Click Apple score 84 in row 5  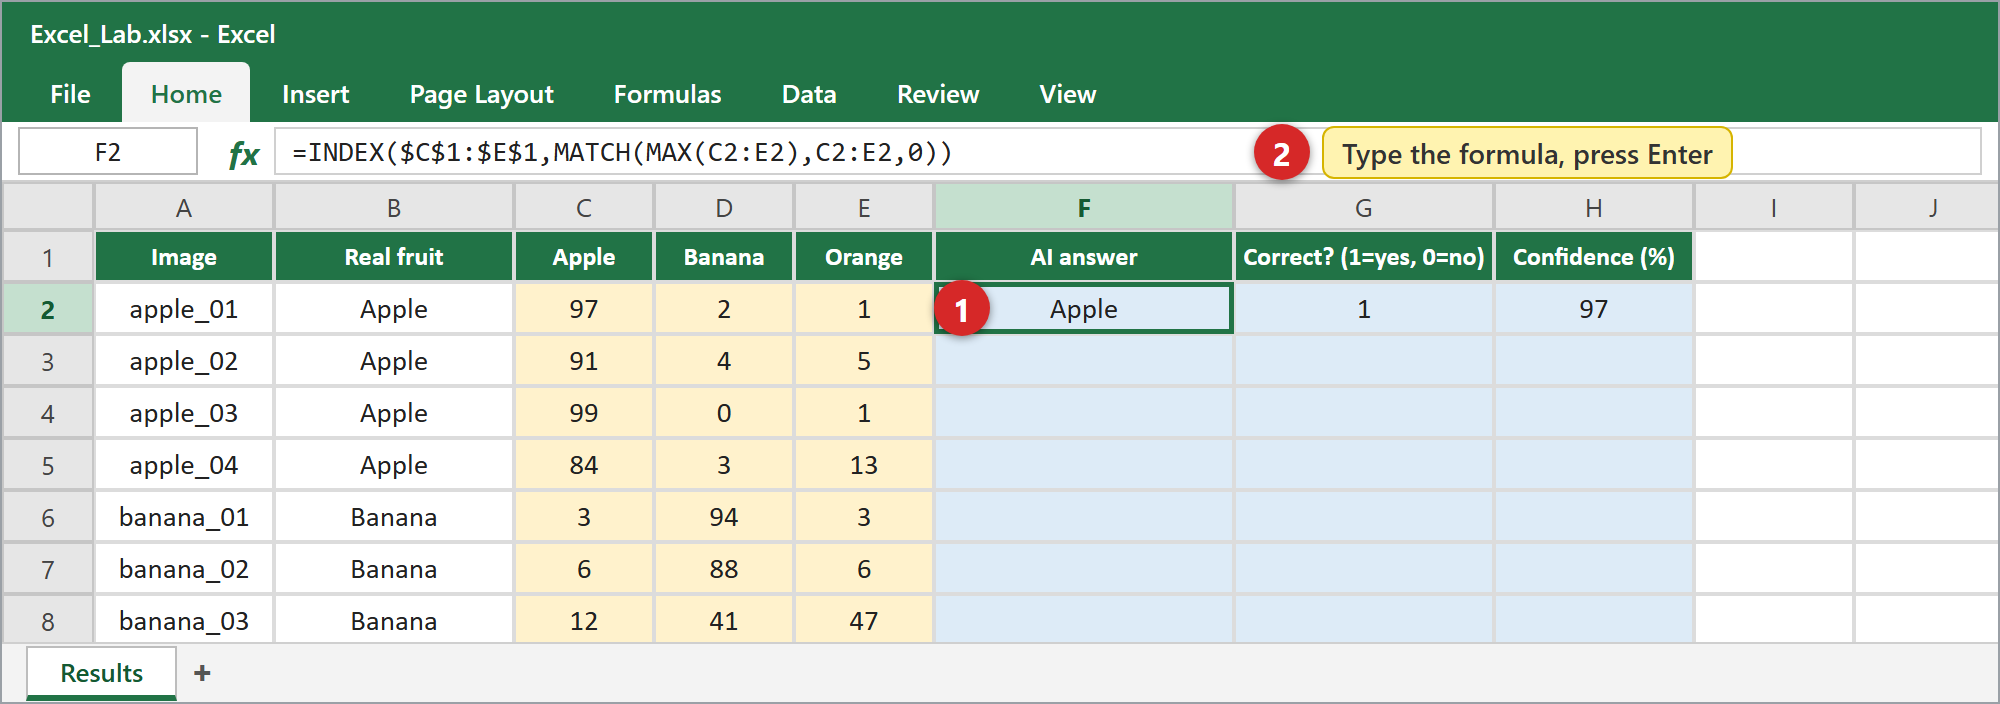point(584,465)
